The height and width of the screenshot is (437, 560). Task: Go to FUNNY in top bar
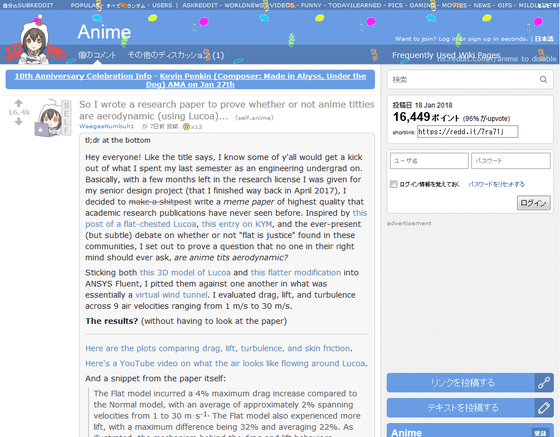311,5
